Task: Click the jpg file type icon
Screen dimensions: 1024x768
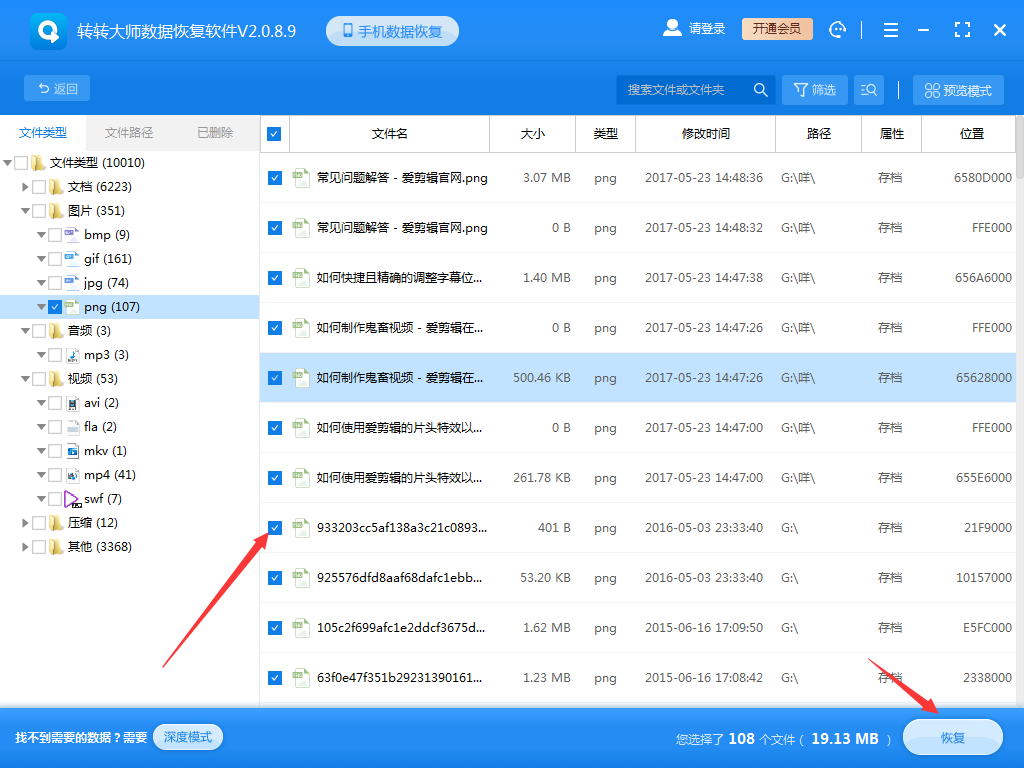Action: click(x=72, y=283)
